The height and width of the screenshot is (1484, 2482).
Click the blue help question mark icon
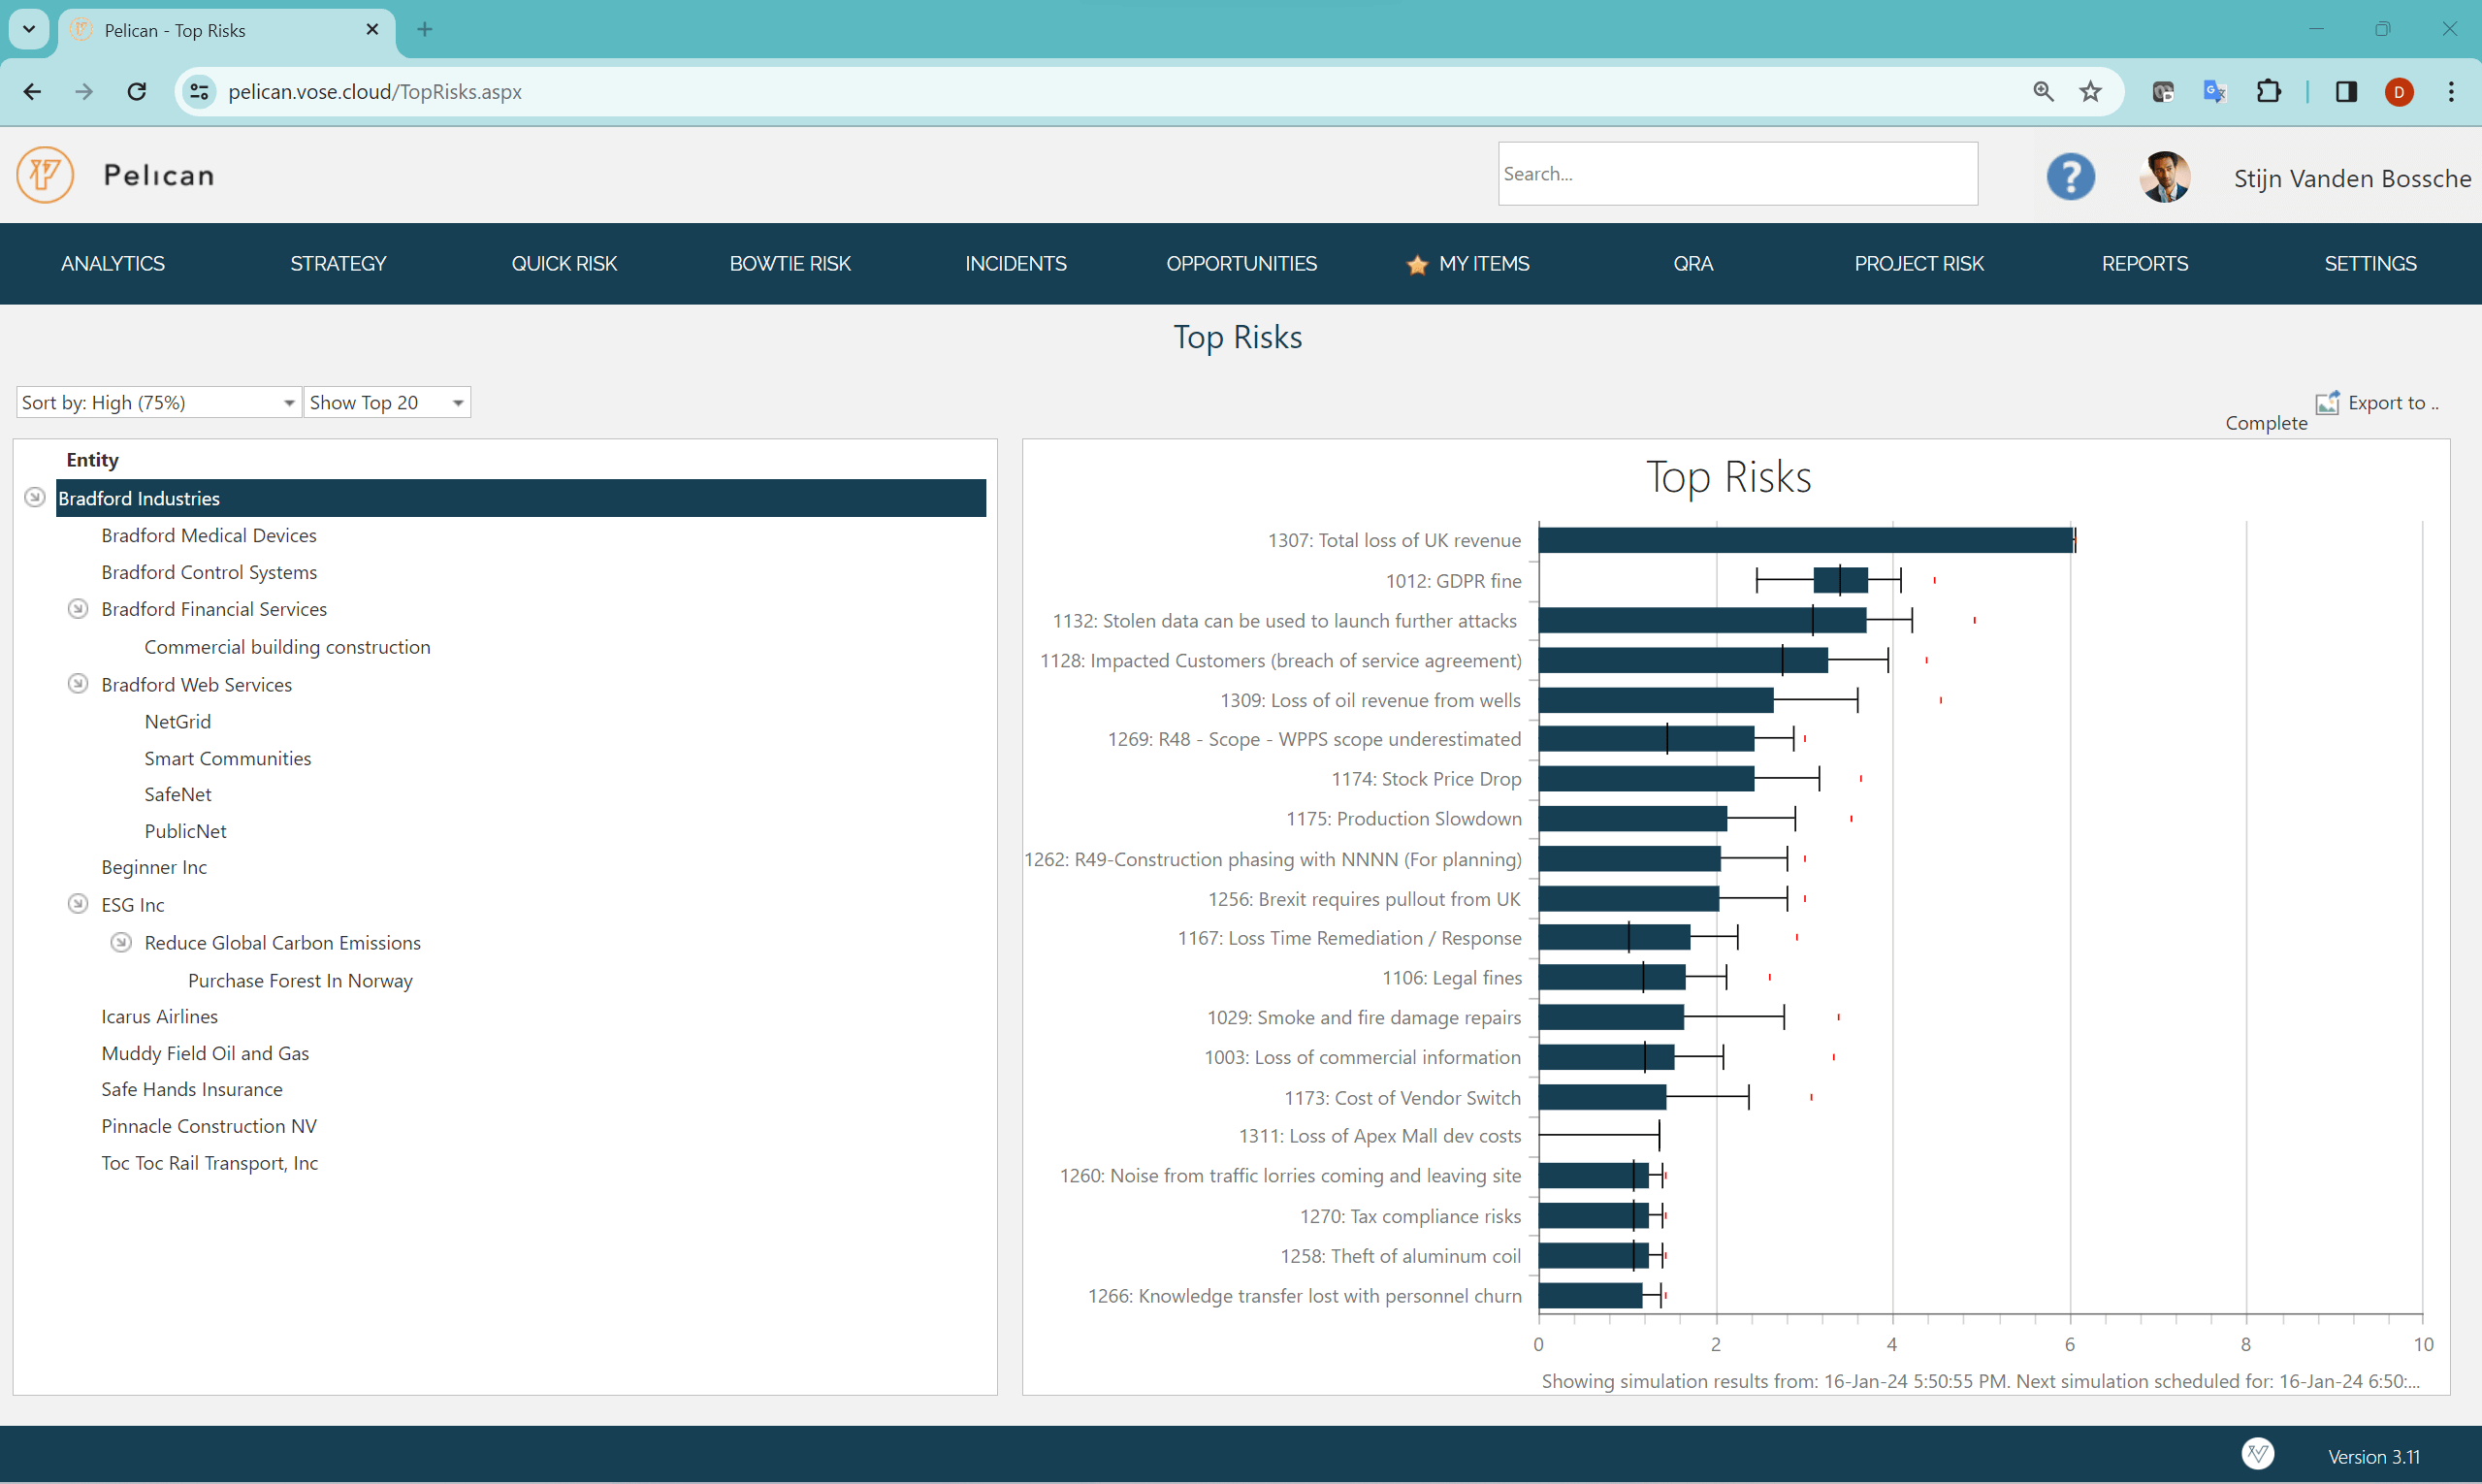(x=2070, y=177)
